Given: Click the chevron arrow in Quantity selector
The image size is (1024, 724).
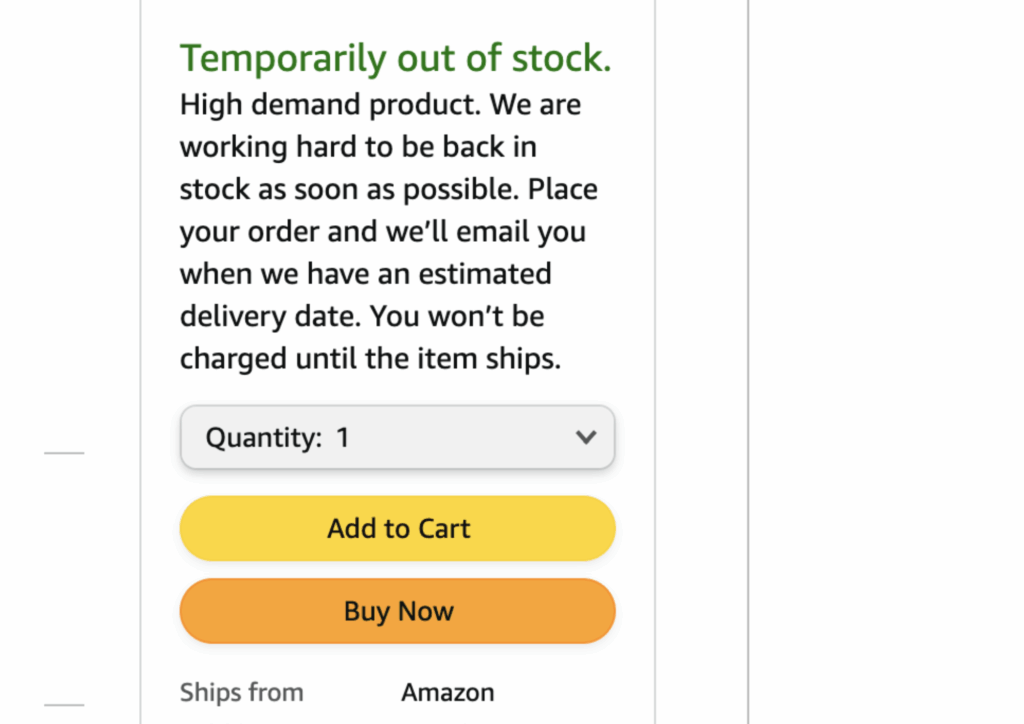Looking at the screenshot, I should (x=586, y=437).
